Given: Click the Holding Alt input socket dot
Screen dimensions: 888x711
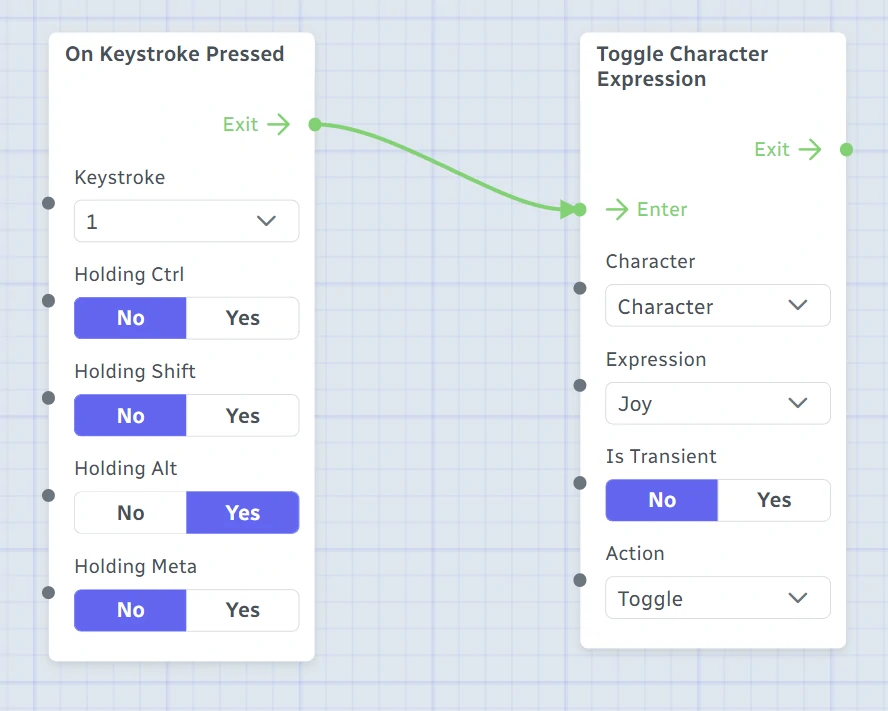Looking at the screenshot, I should [49, 495].
